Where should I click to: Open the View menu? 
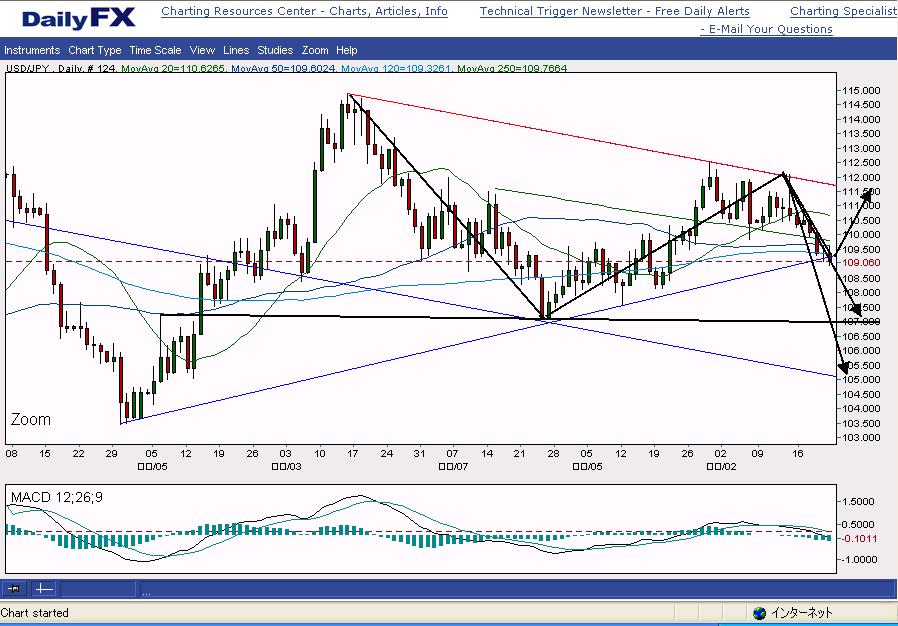(x=202, y=50)
